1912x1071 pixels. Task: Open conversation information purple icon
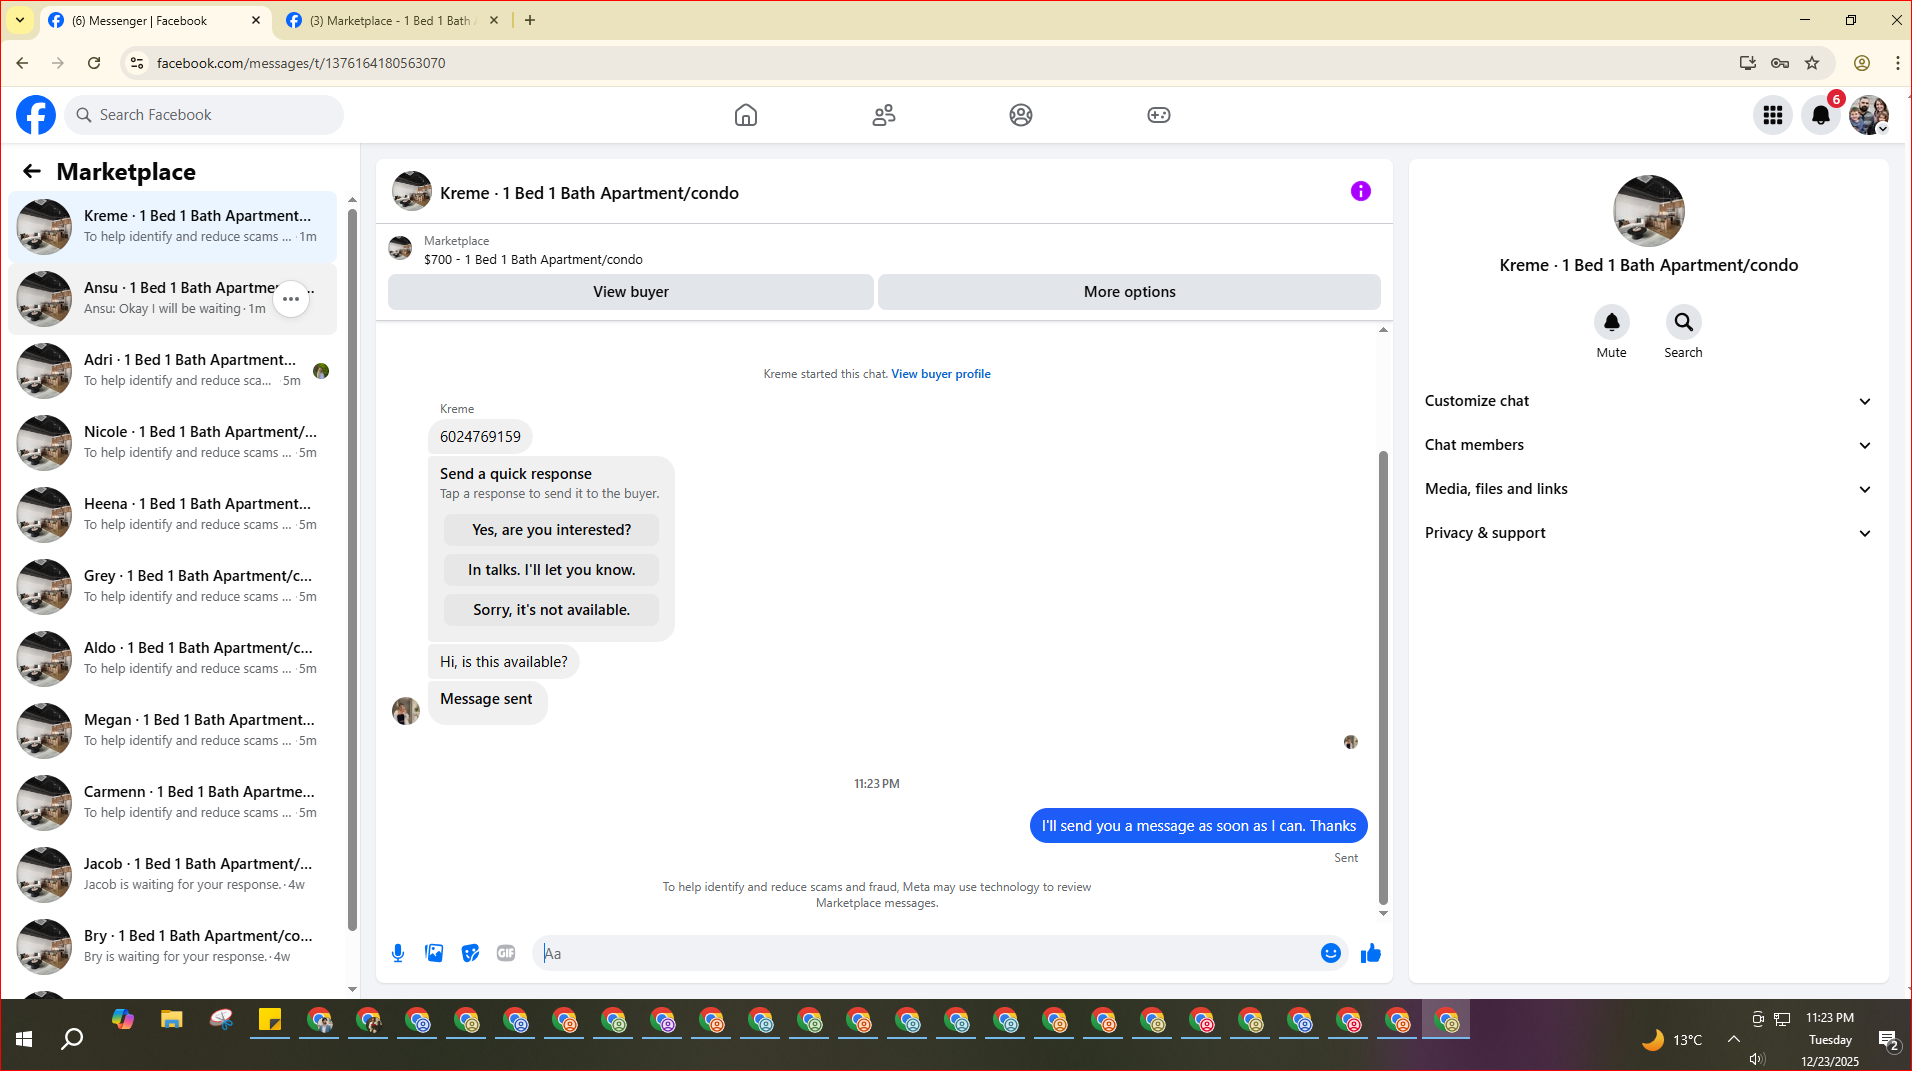(1361, 191)
